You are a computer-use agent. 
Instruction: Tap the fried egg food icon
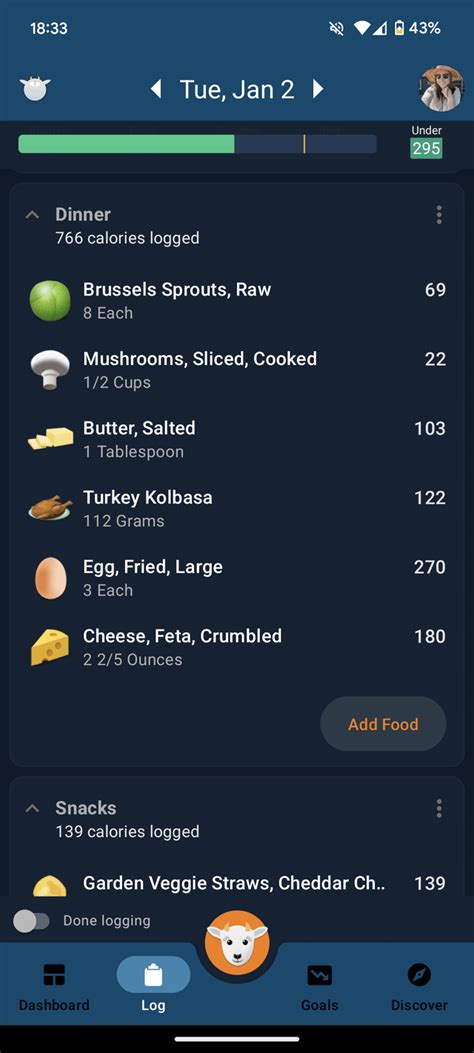coord(50,578)
